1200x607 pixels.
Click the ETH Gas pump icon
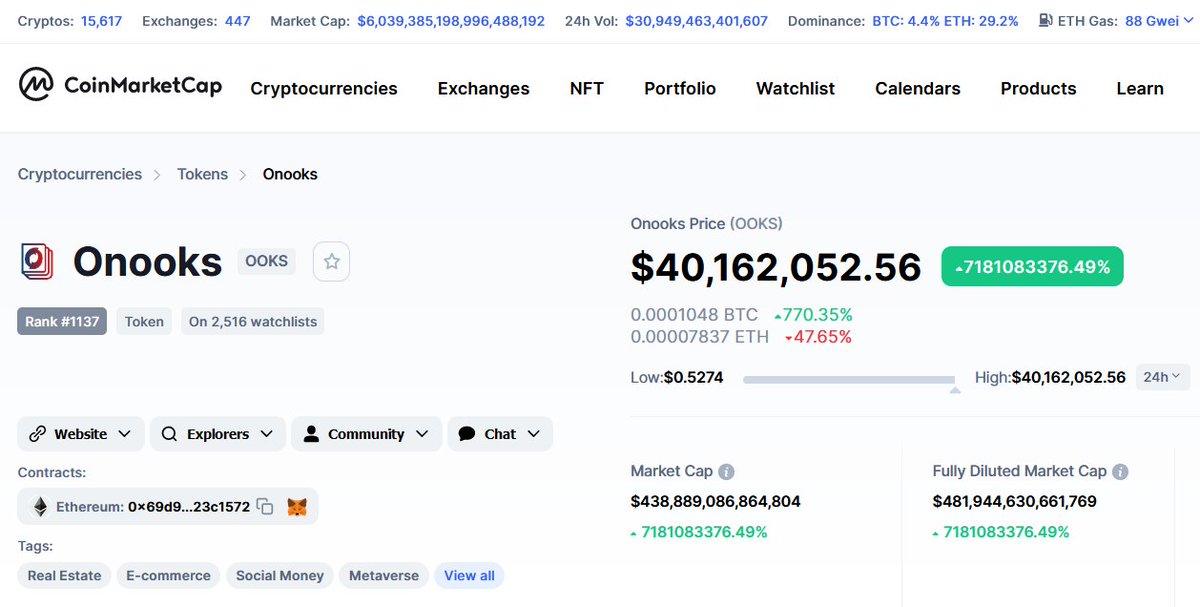click(1045, 20)
